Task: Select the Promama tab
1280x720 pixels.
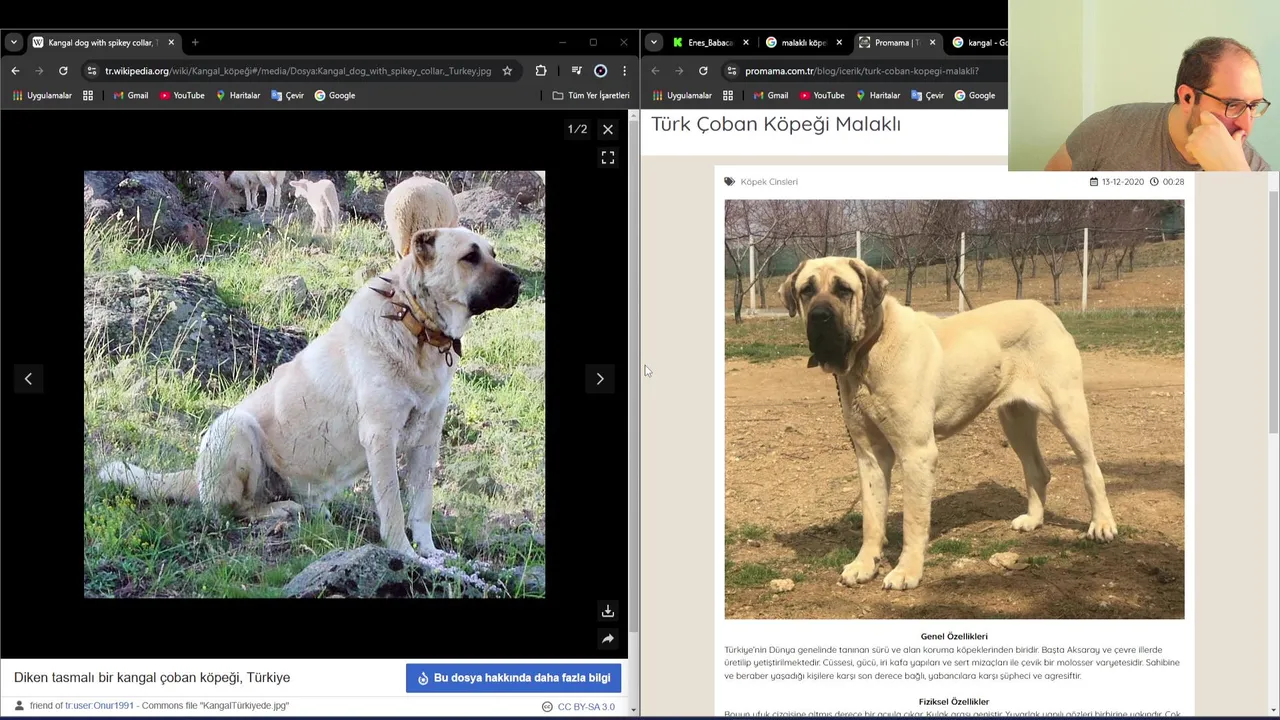Action: tap(896, 42)
